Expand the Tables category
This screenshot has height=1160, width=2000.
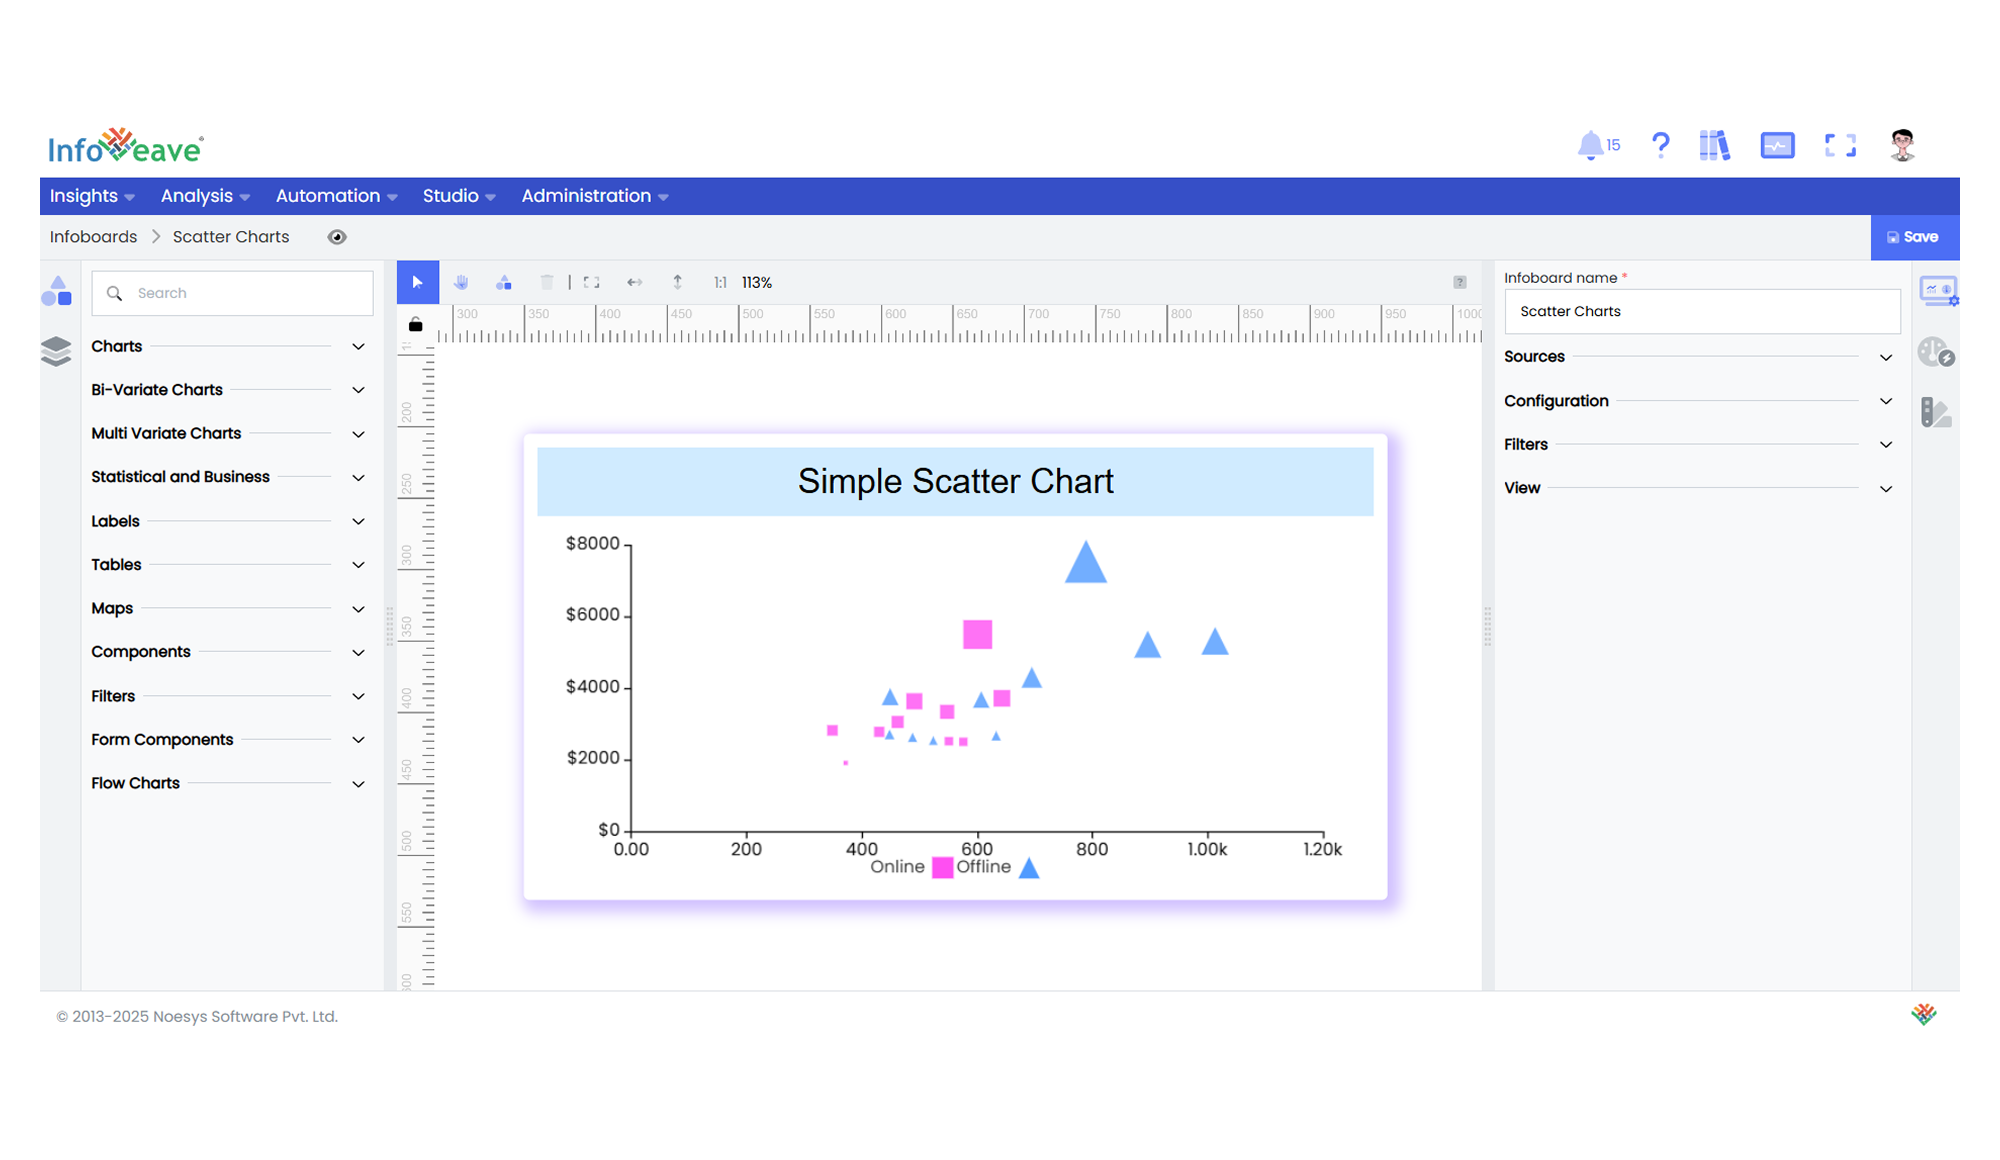tap(229, 564)
